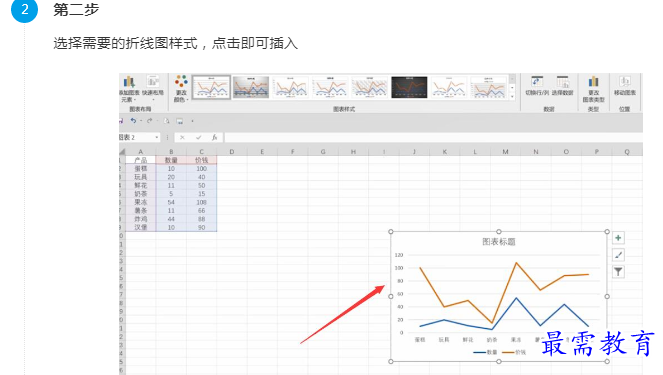This screenshot has width=663, height=375.
Task: Select column B header
Action: coord(171,151)
